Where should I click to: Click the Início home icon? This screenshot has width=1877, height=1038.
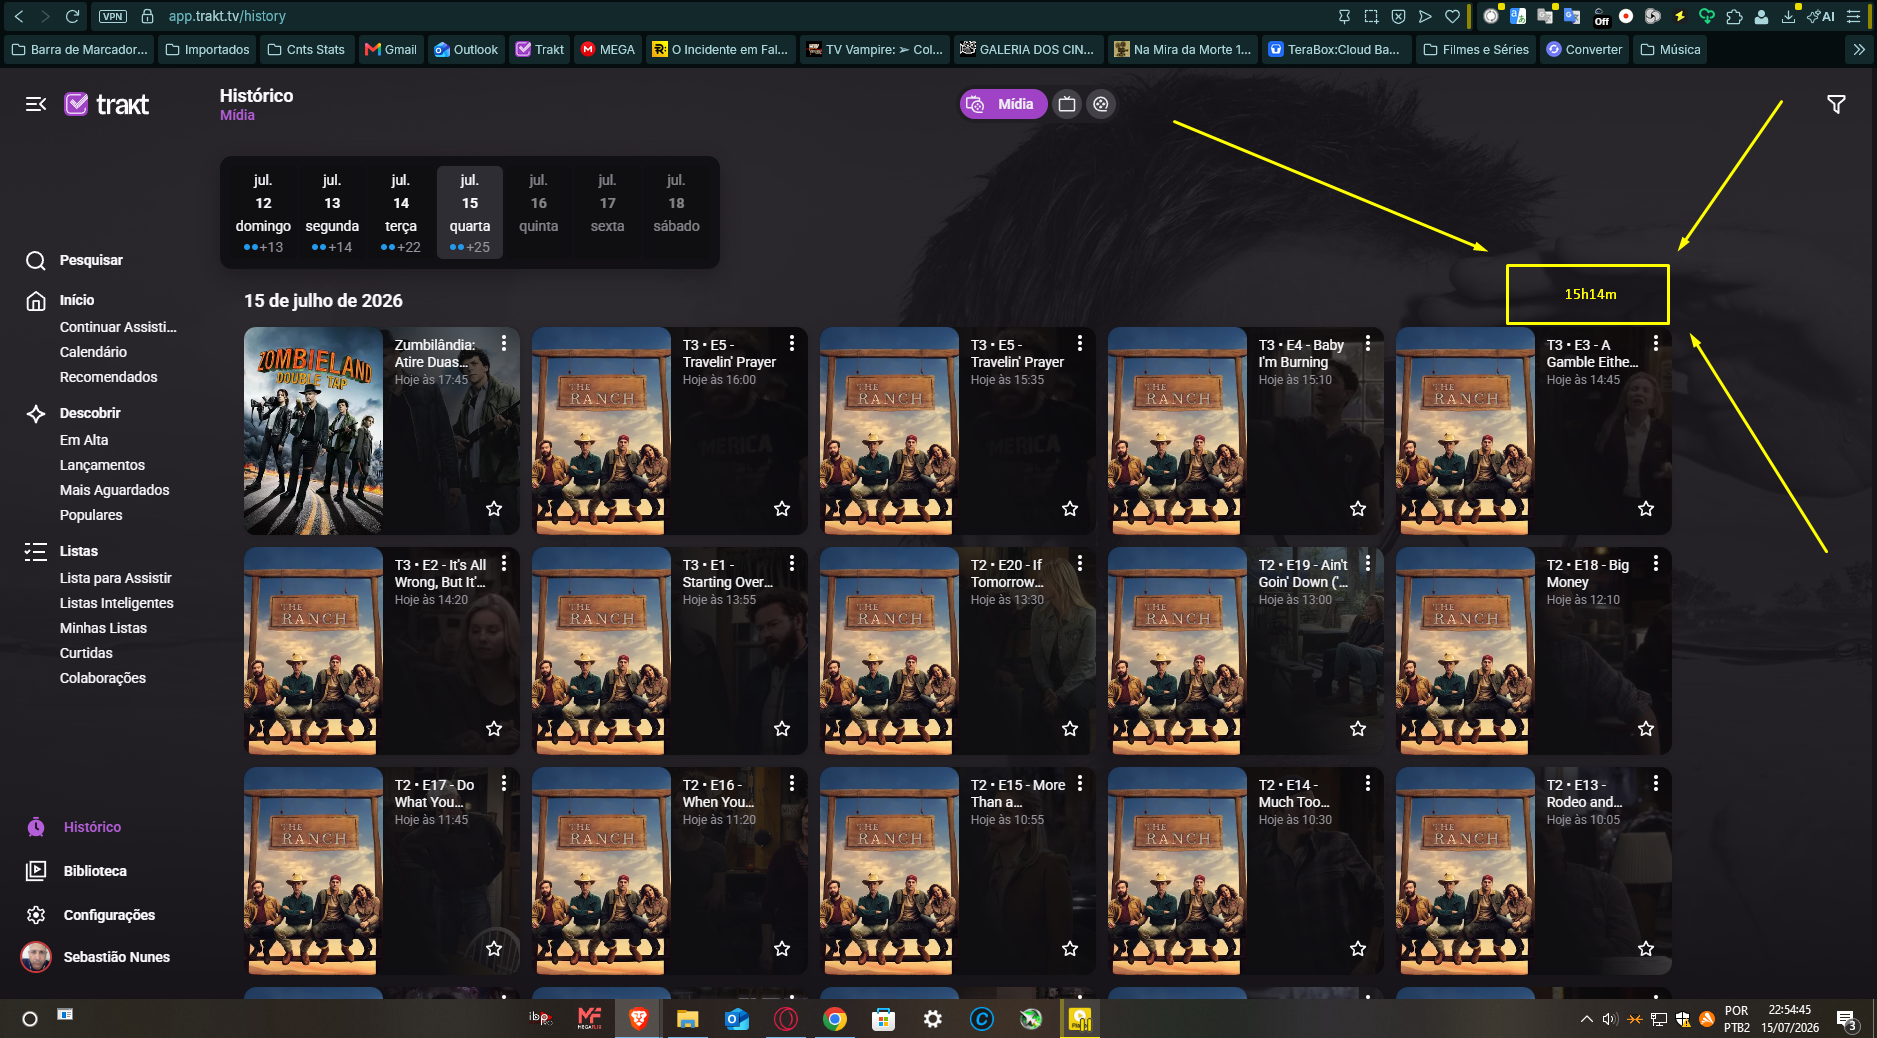tap(36, 301)
